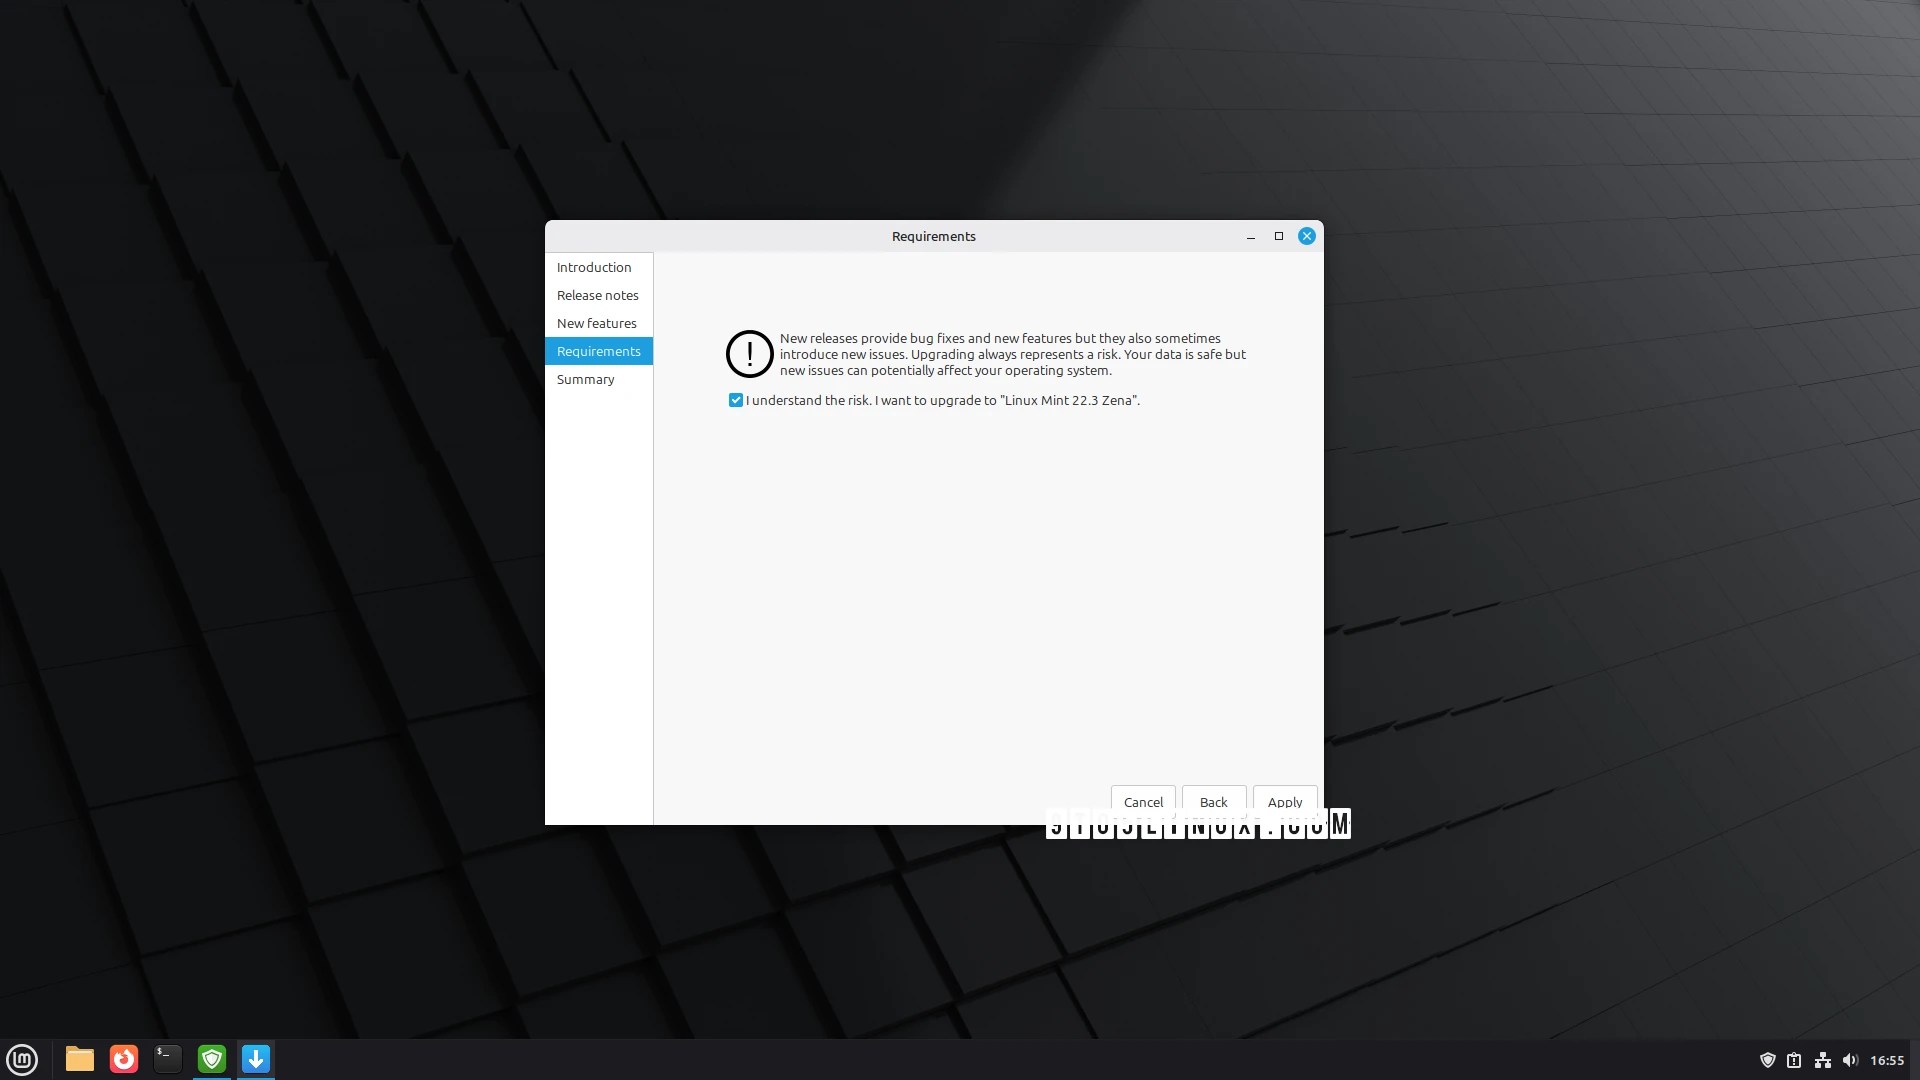This screenshot has height=1080, width=1920.
Task: Open the volume control in the tray
Action: (x=1849, y=1060)
